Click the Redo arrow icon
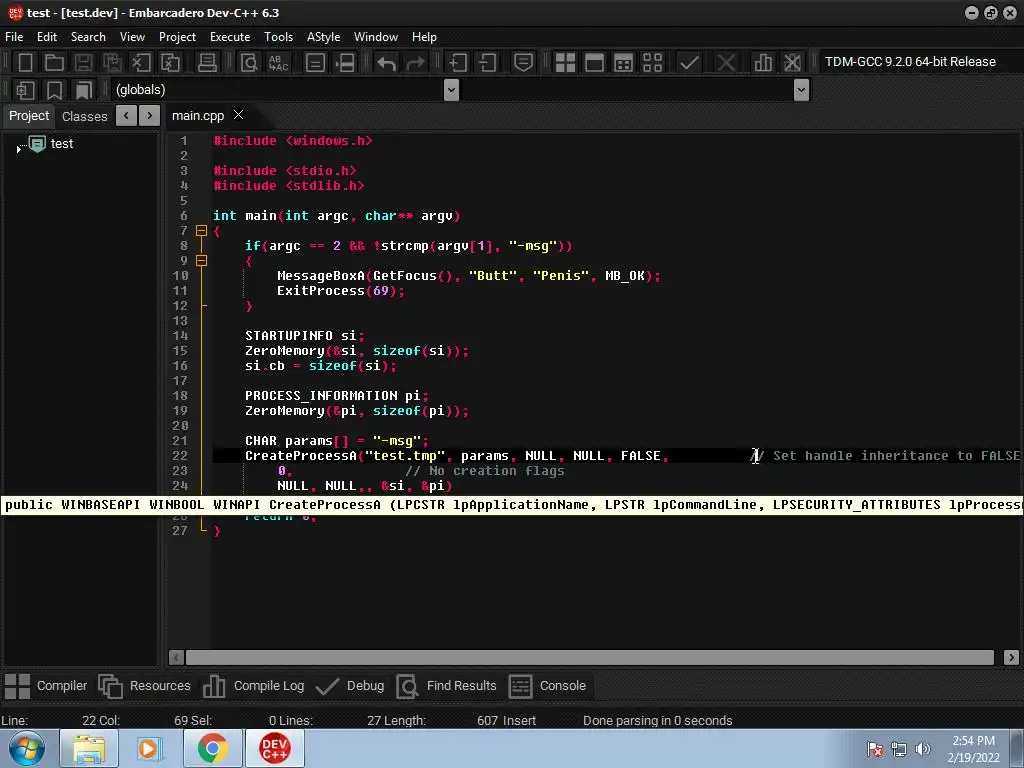 point(415,62)
